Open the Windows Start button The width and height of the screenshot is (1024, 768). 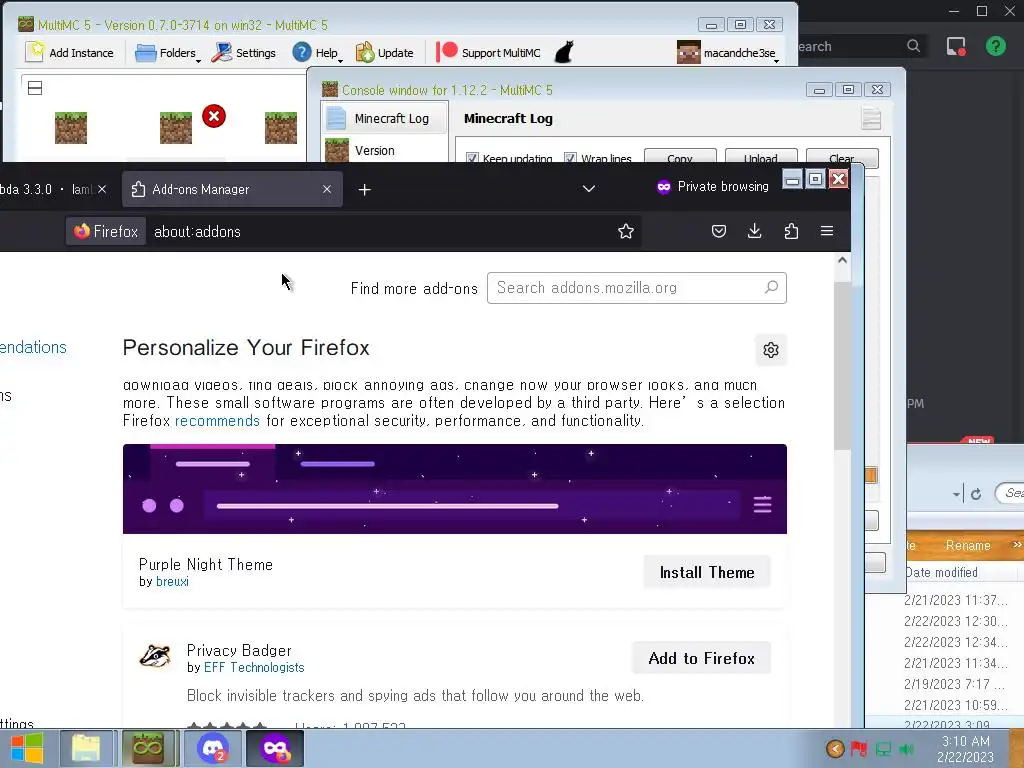pyautogui.click(x=26, y=748)
